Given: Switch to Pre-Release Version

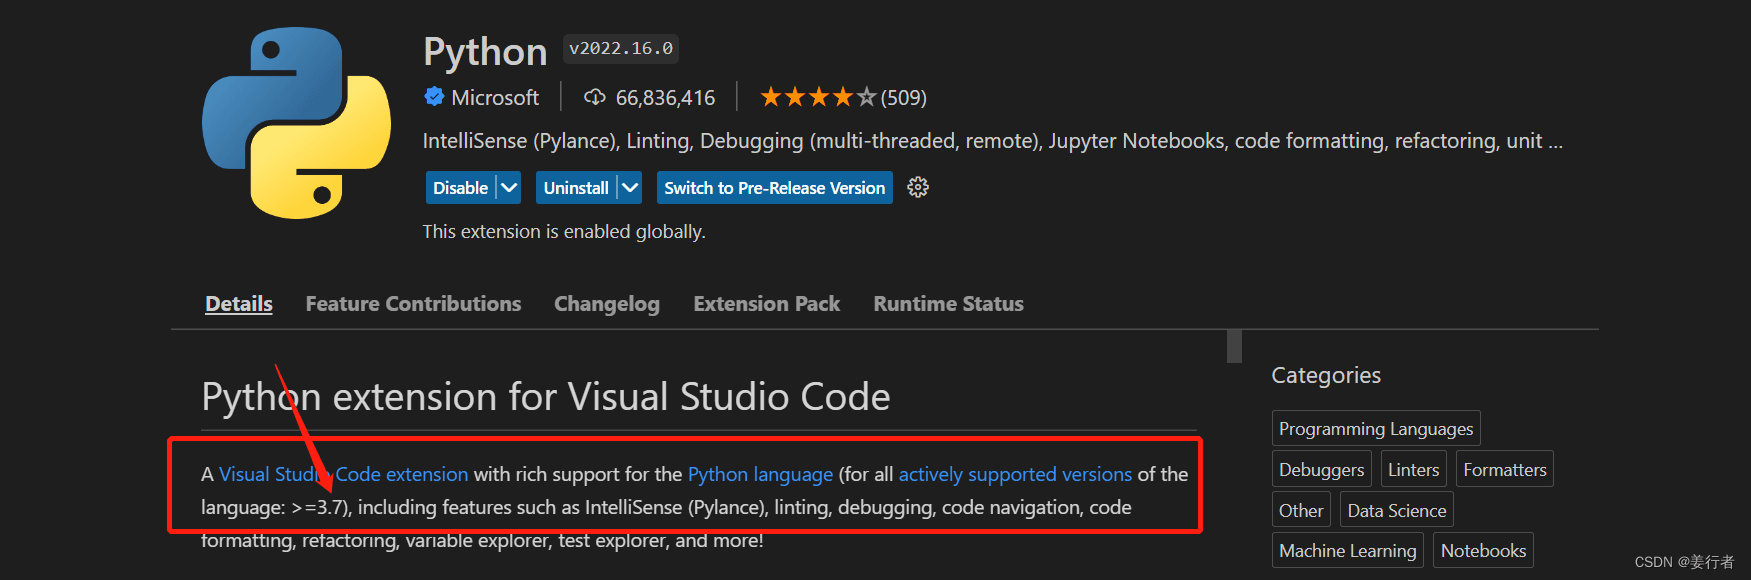Looking at the screenshot, I should pyautogui.click(x=775, y=188).
